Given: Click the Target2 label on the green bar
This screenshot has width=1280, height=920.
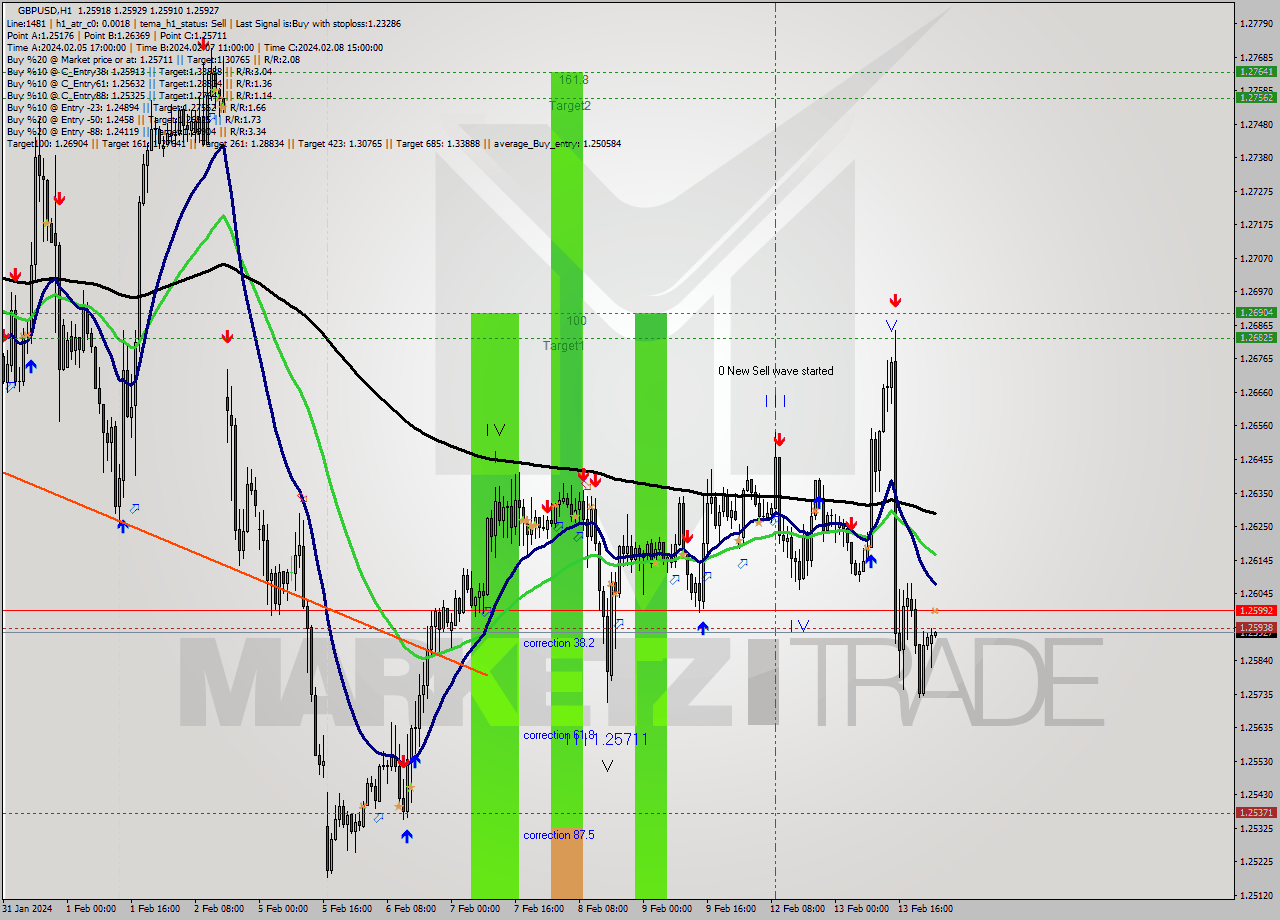Looking at the screenshot, I should click(x=570, y=106).
